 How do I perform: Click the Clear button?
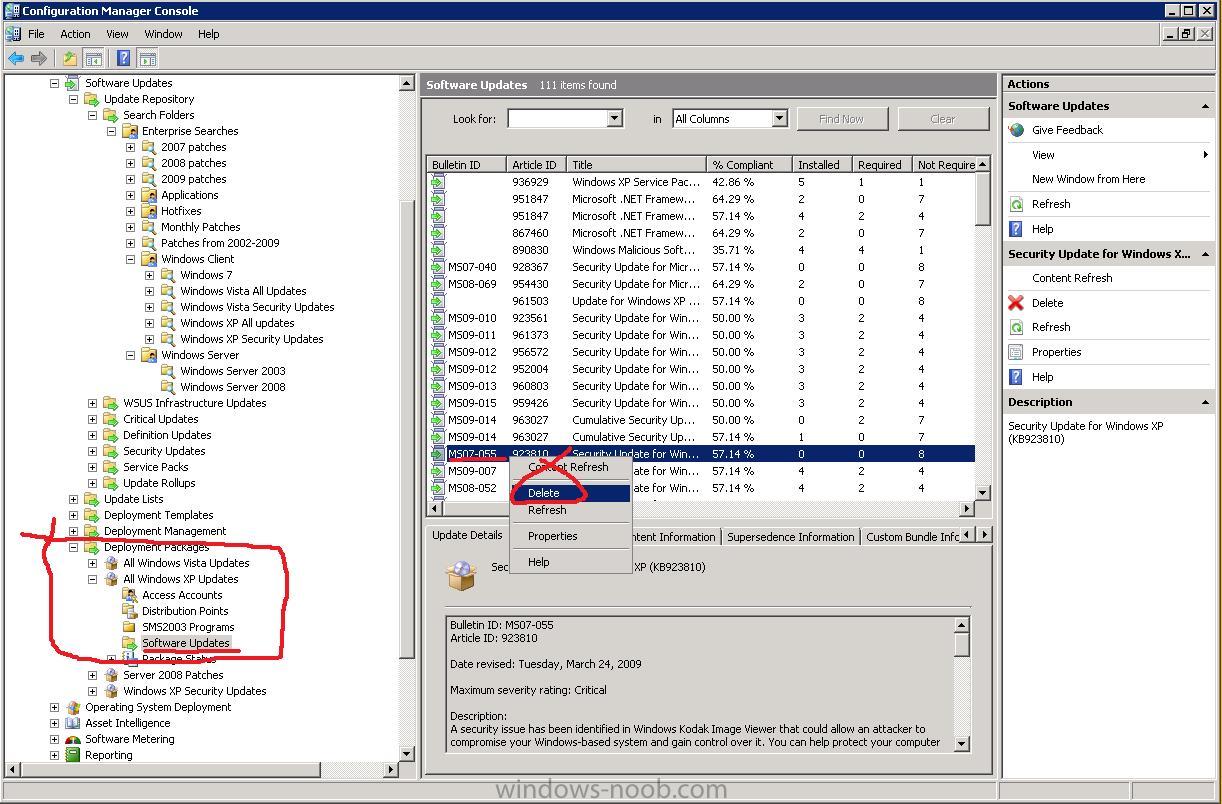[x=943, y=119]
